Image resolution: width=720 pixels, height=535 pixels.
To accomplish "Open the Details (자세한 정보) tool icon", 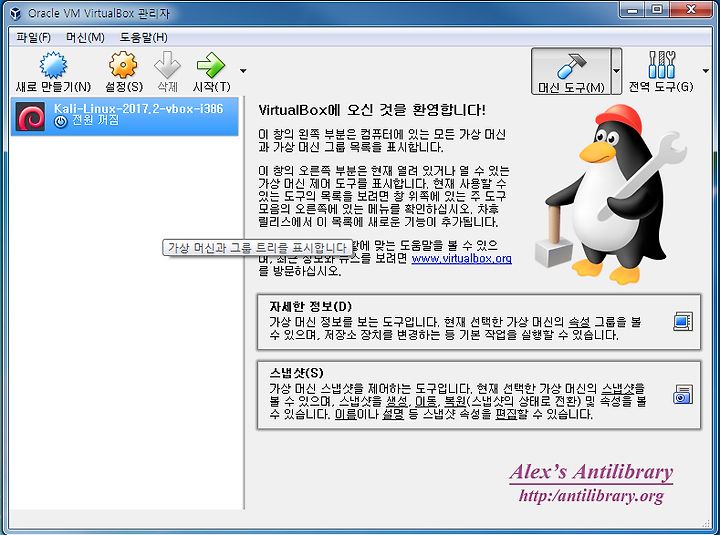I will point(683,321).
